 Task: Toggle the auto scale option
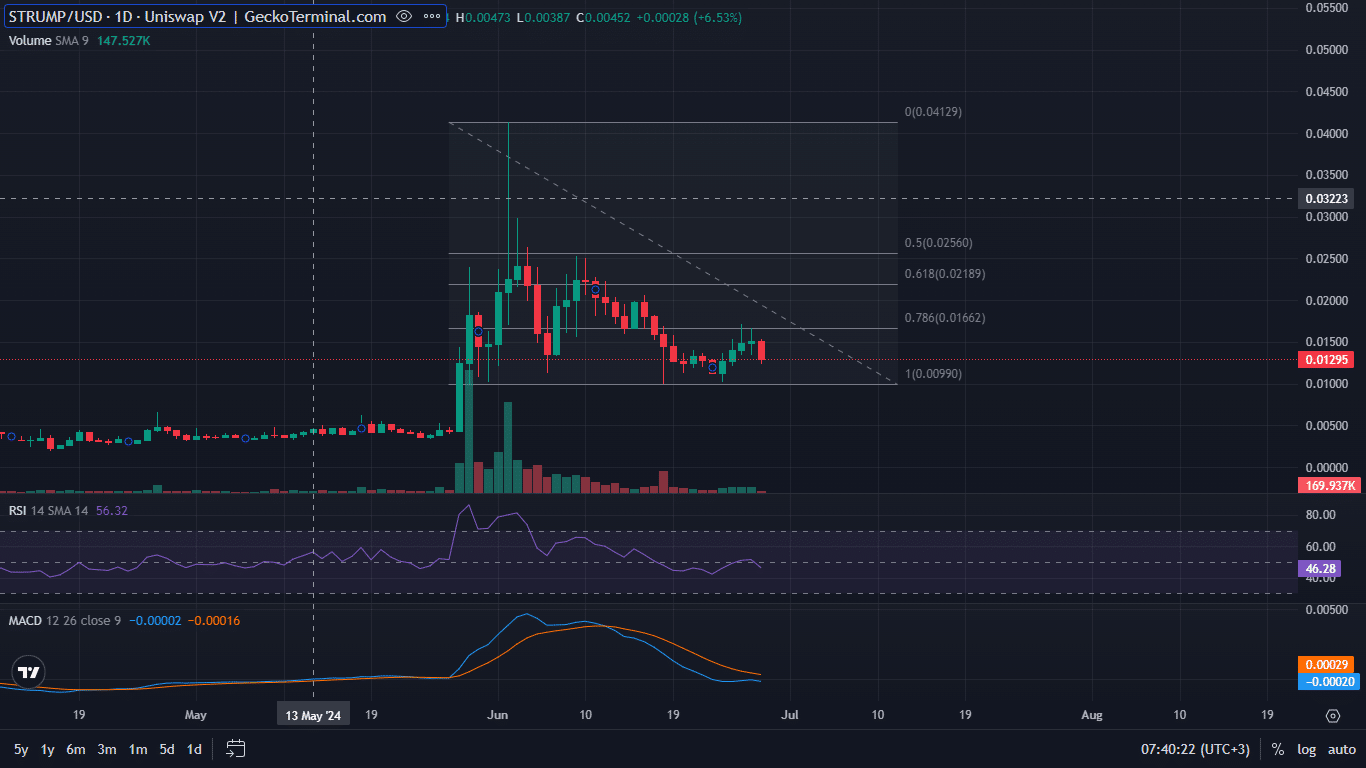click(x=1342, y=749)
